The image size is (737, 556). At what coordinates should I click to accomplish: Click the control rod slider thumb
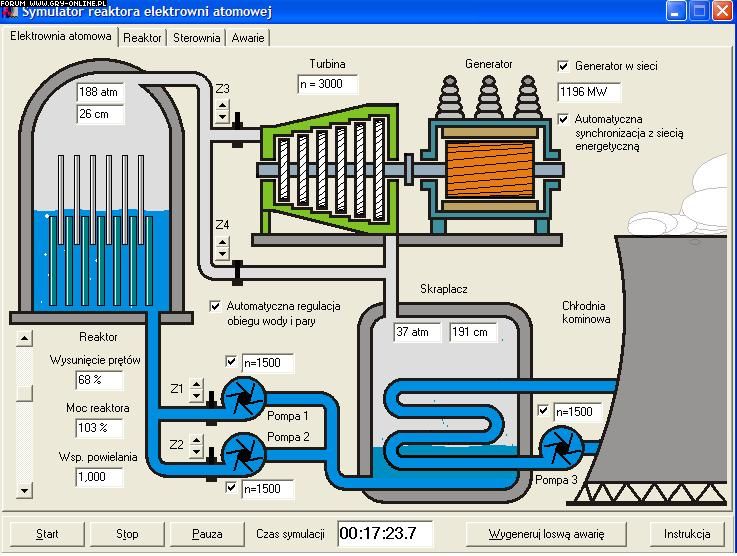[24, 393]
